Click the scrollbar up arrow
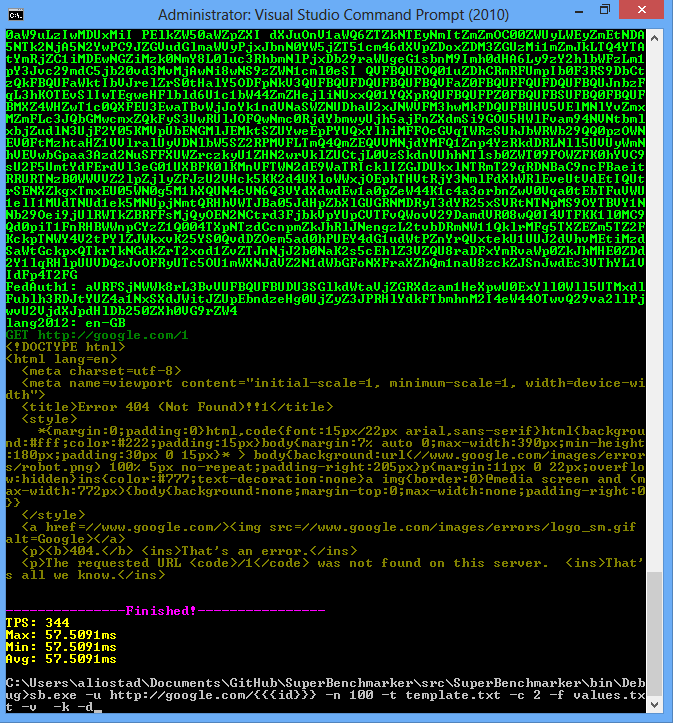The width and height of the screenshot is (673, 723). (654, 39)
